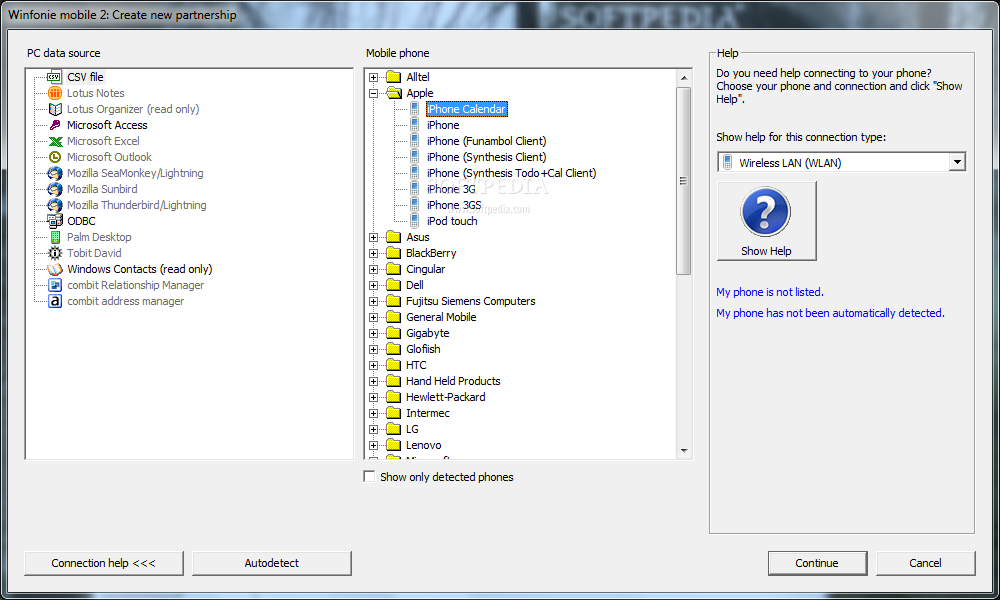Click the Lotus Notes icon
Viewport: 1000px width, 600px height.
coord(55,93)
